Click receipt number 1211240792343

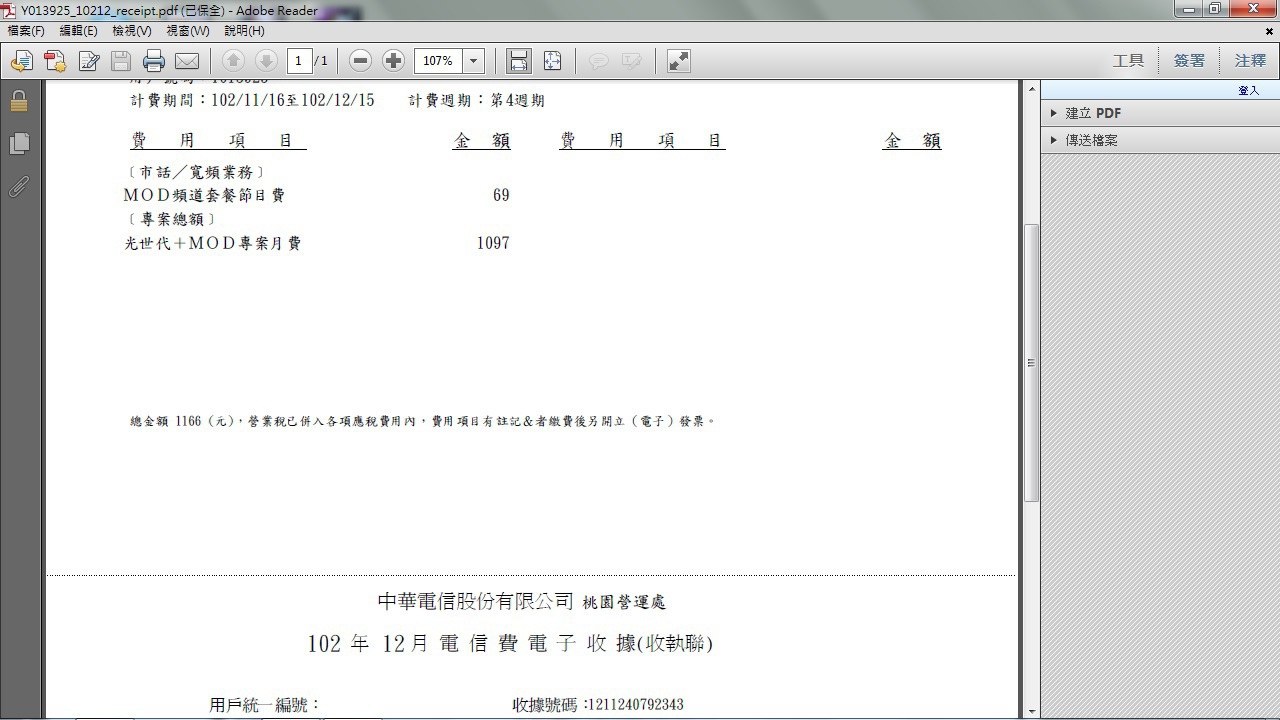[637, 705]
